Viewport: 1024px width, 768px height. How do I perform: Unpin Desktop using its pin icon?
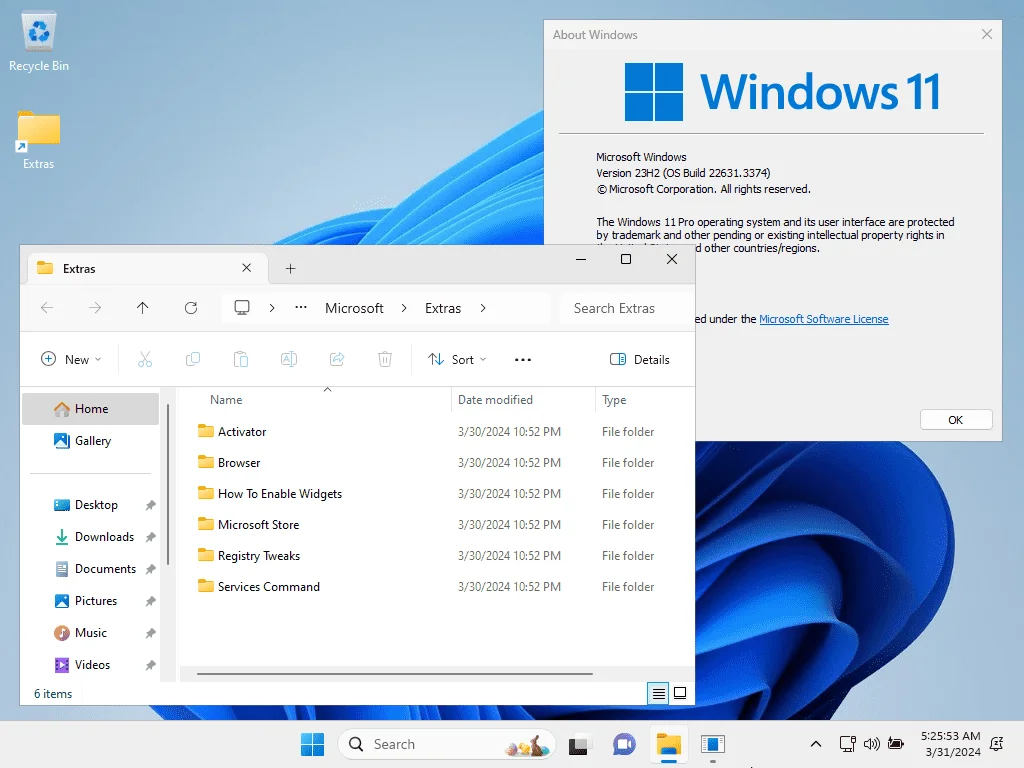pos(150,505)
